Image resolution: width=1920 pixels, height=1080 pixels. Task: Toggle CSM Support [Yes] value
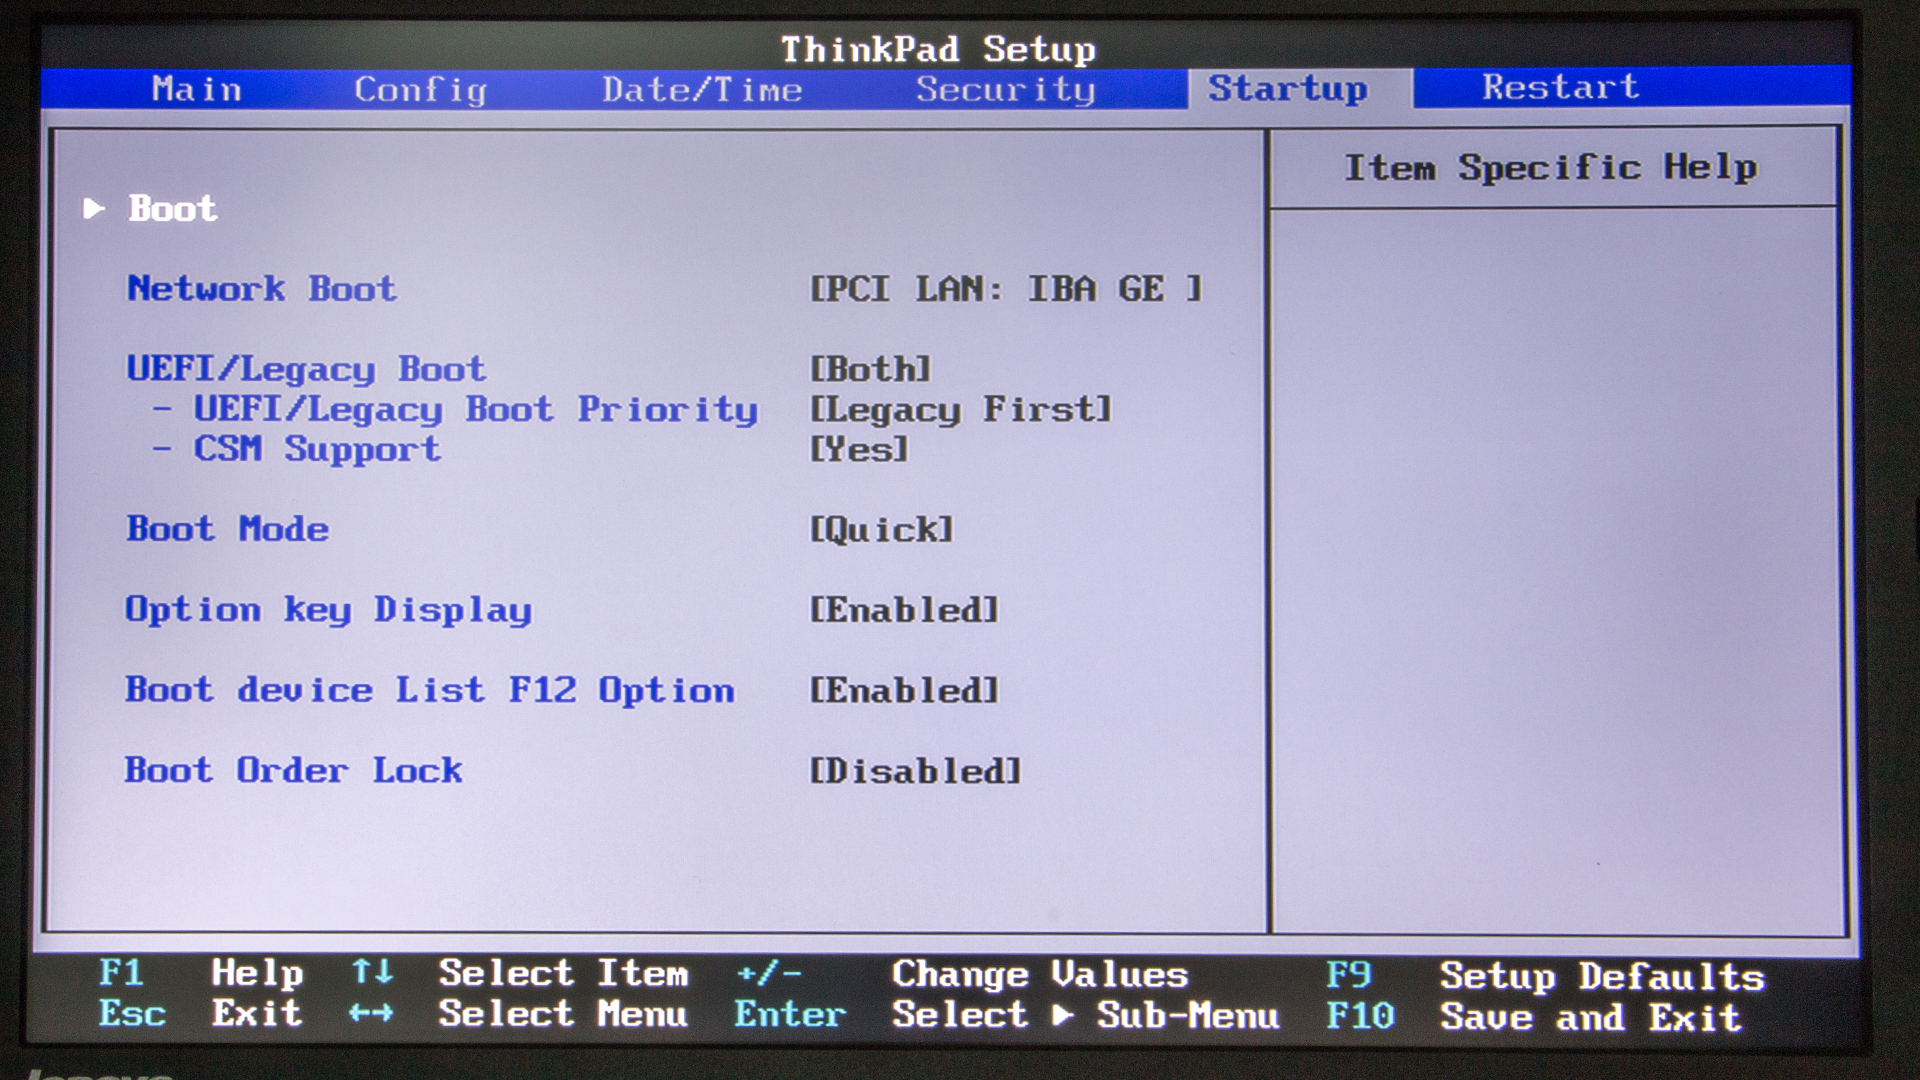(859, 449)
